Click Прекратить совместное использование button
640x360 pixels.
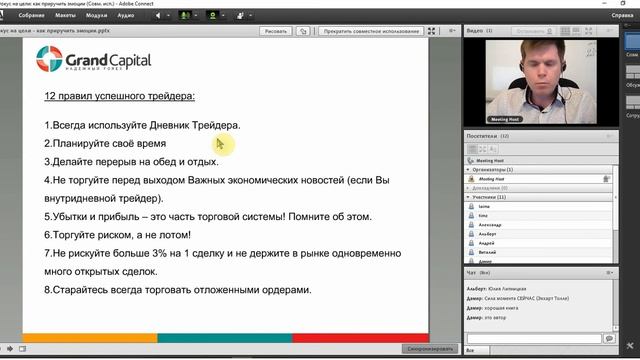[371, 31]
